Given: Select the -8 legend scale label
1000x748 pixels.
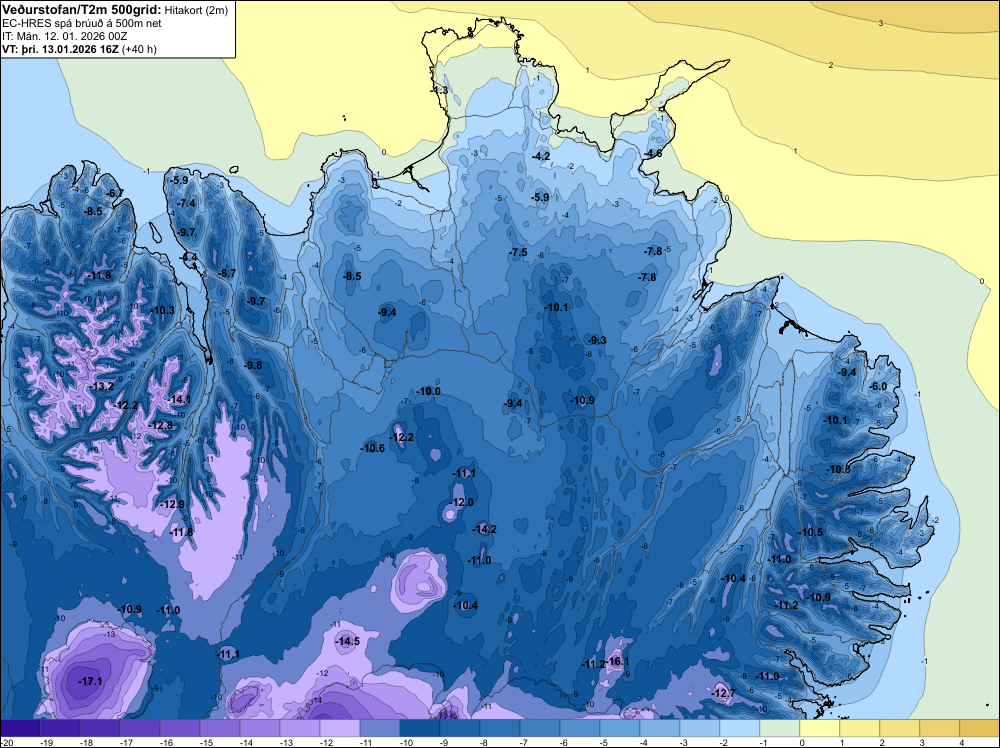Looking at the screenshot, I should click(x=485, y=742).
